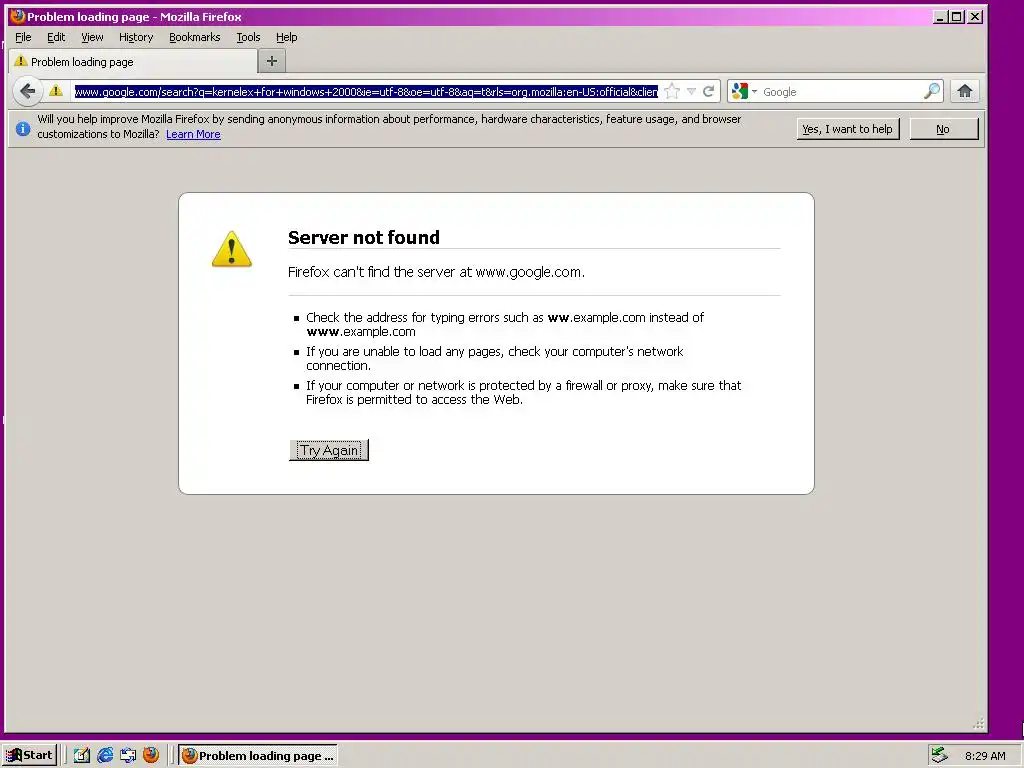
Task: Open the Help menu
Action: [x=287, y=37]
